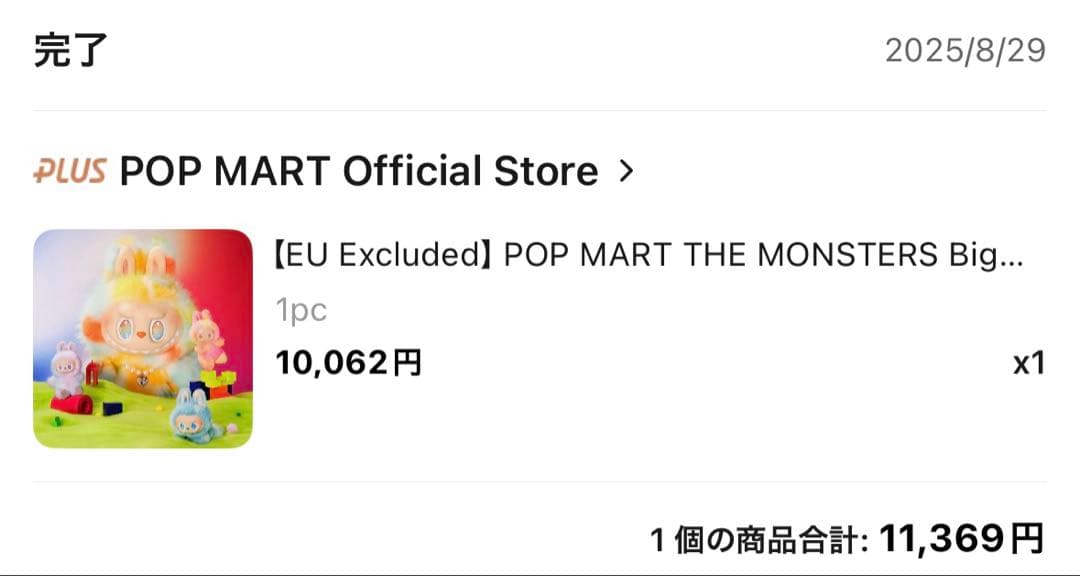Click the order date 2025/8/29
Screen dimensions: 1080x576
tap(965, 51)
